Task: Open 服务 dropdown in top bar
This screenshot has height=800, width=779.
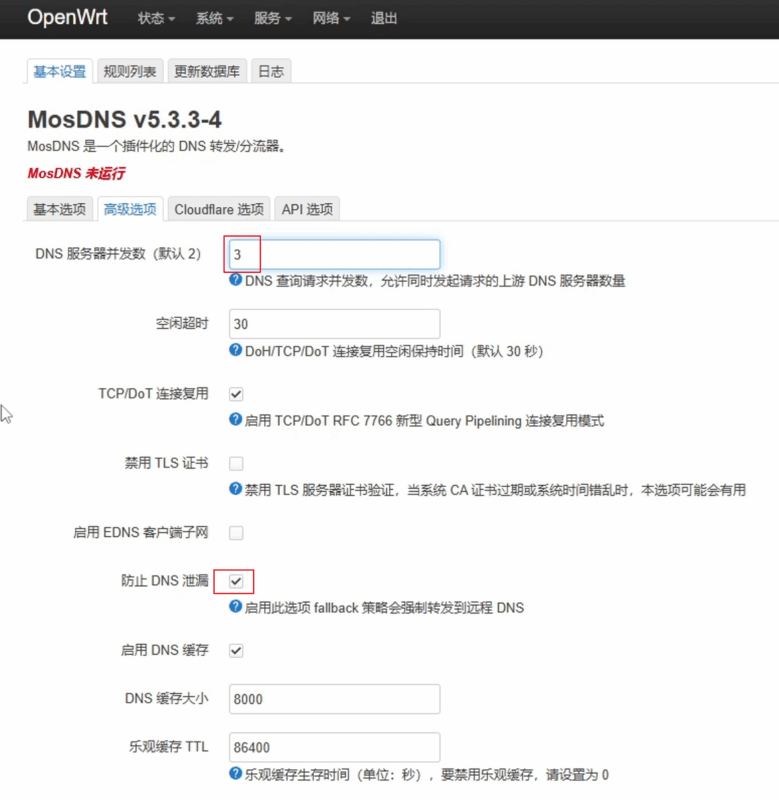Action: pos(273,18)
